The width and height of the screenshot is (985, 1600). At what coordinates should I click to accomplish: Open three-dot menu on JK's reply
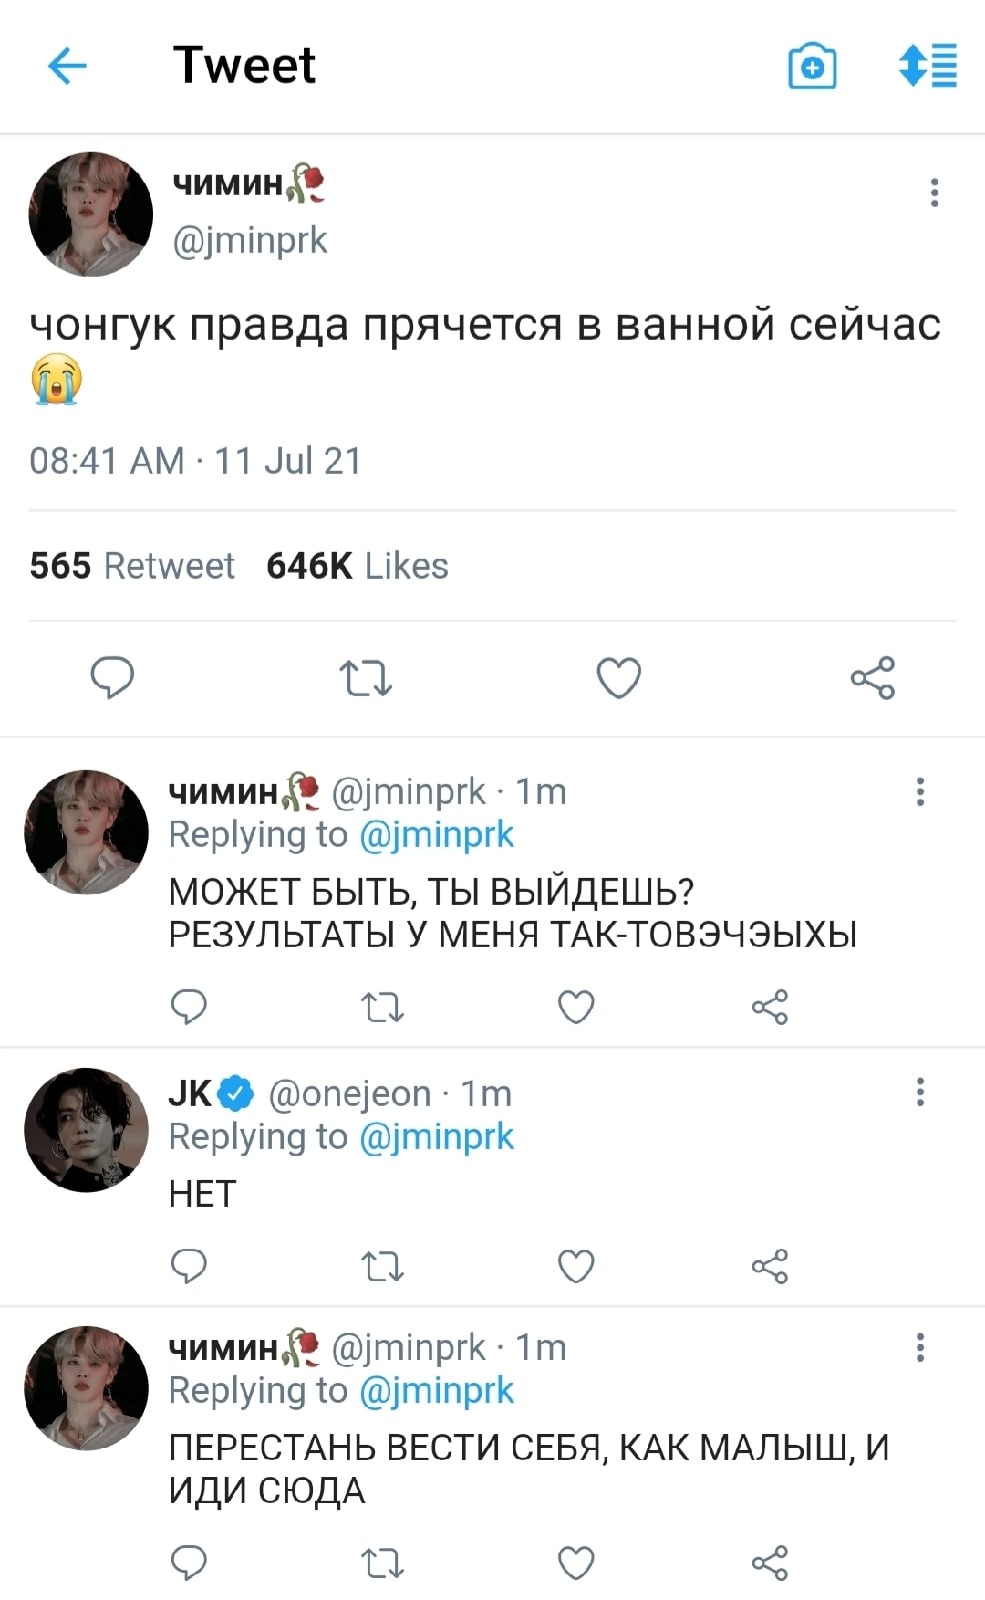coord(920,1092)
